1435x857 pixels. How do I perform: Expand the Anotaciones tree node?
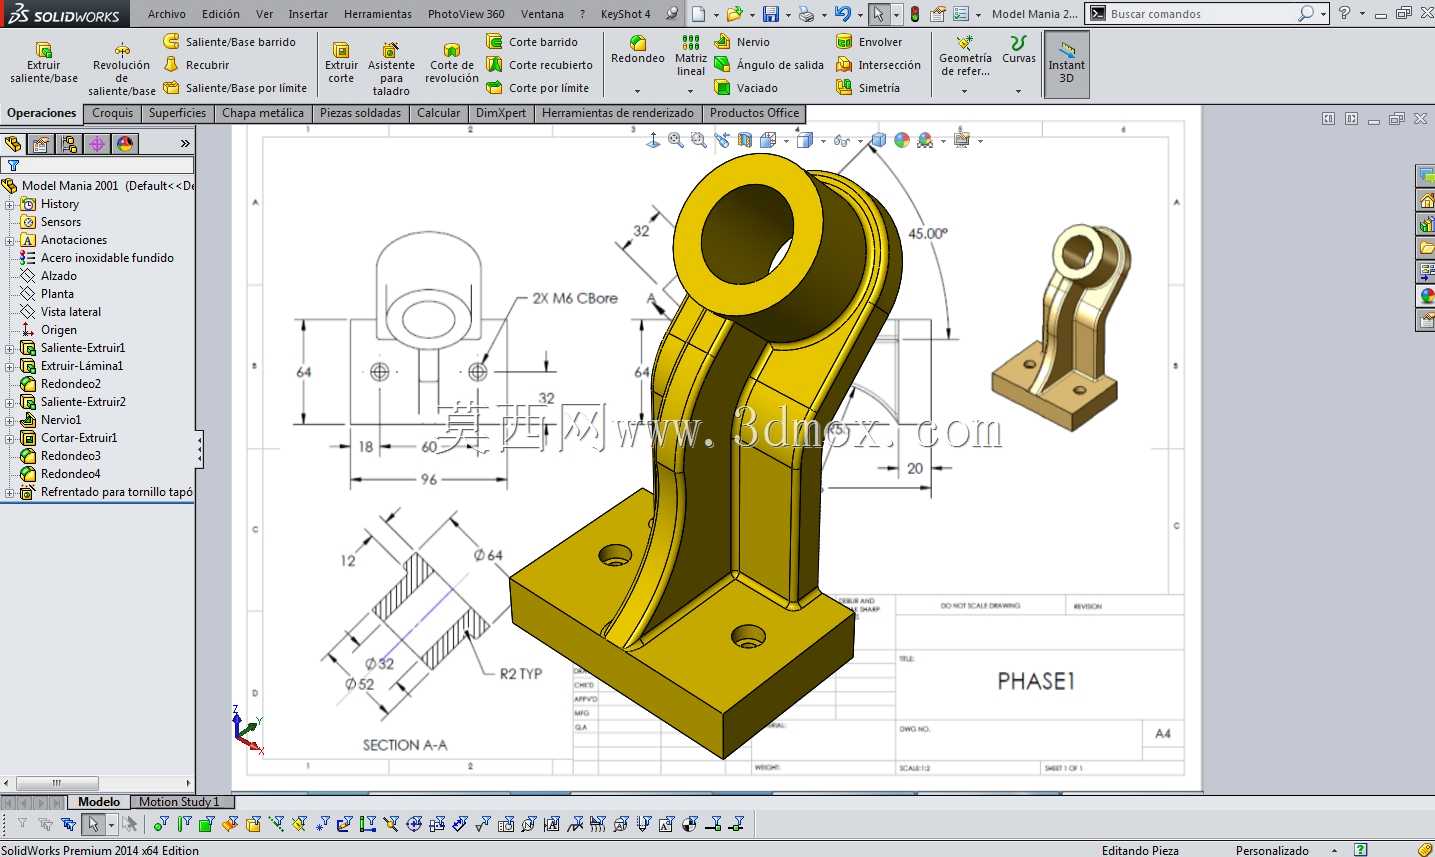click(x=10, y=240)
